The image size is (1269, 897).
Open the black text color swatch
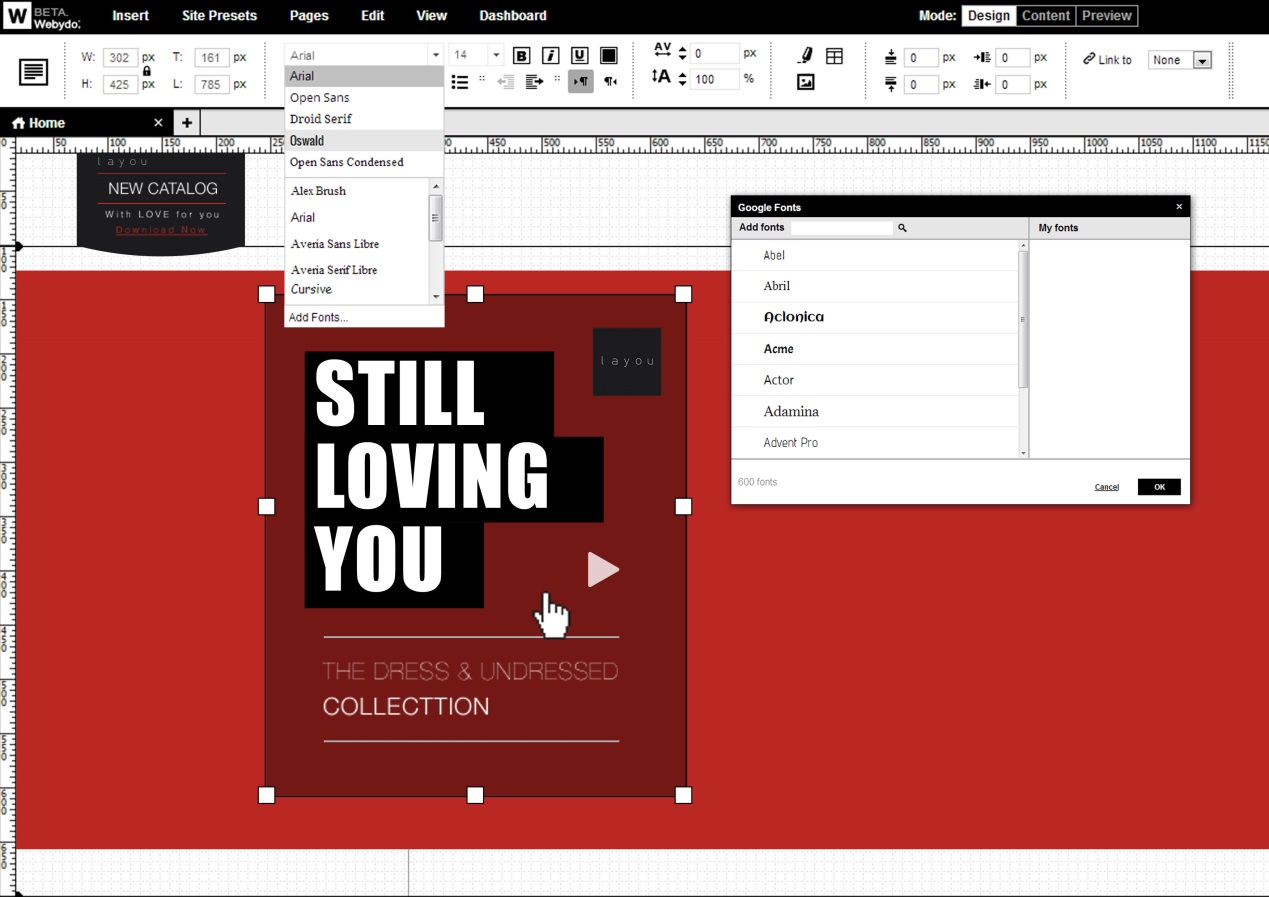click(608, 56)
